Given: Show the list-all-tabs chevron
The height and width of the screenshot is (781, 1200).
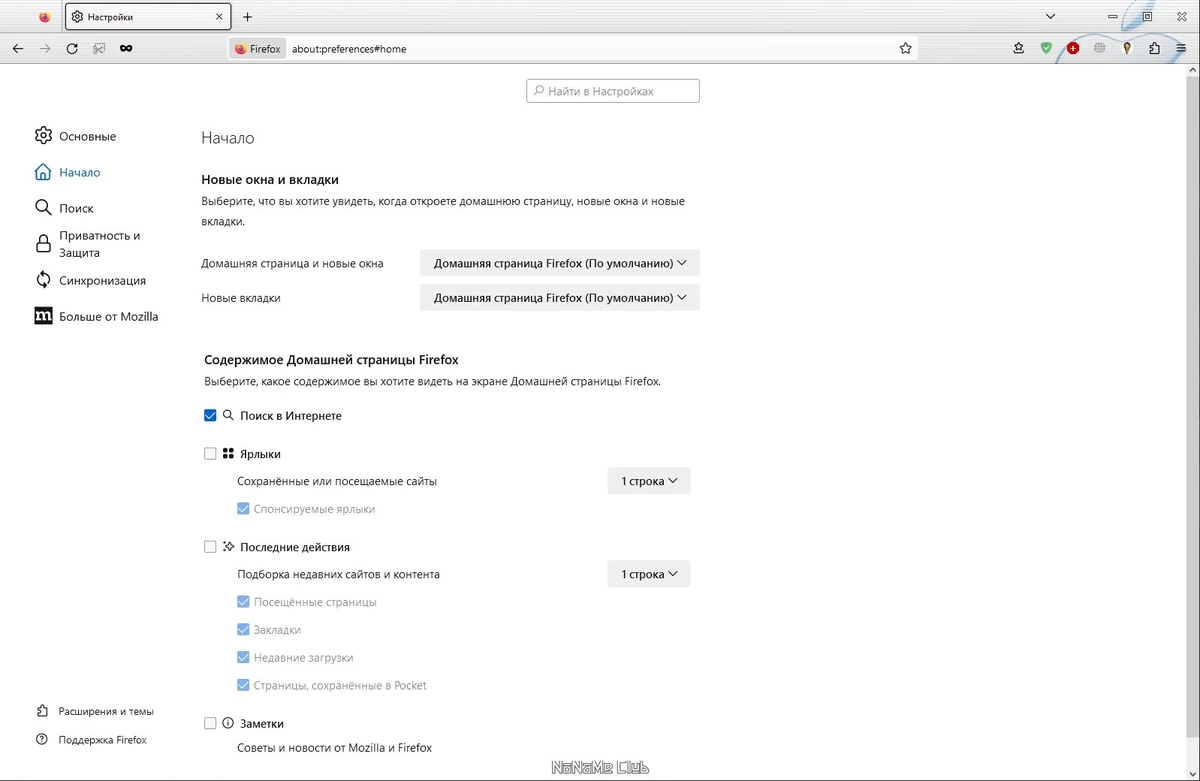Looking at the screenshot, I should pyautogui.click(x=1050, y=17).
